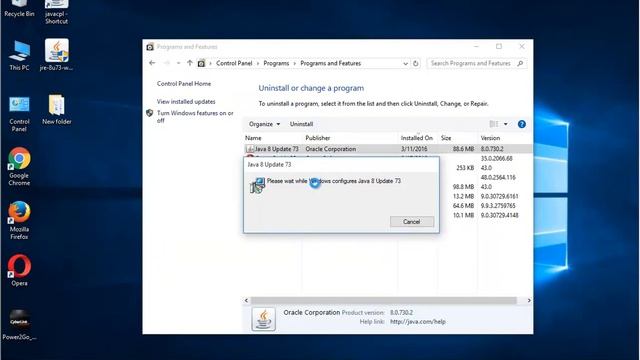Click the Programs breadcrumb
Viewport: 640px width, 360px height.
276,64
